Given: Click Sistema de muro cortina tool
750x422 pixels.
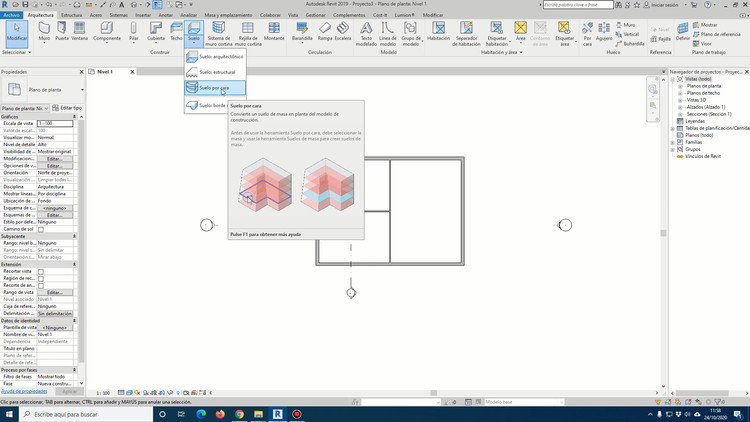Looking at the screenshot, I should (219, 33).
